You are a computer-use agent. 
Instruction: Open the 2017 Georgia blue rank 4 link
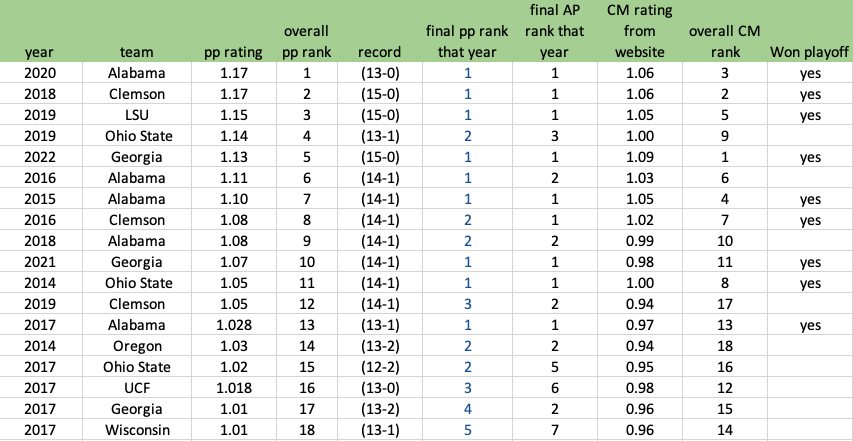pyautogui.click(x=467, y=409)
